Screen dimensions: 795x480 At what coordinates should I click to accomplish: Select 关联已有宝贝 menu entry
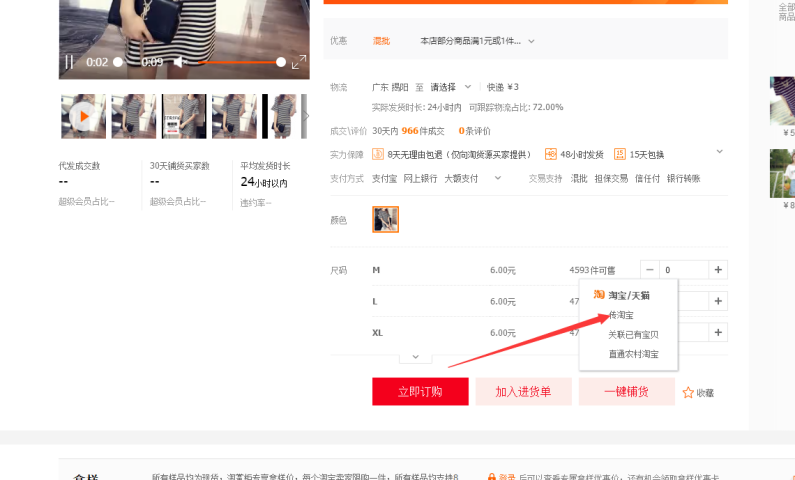[x=633, y=335]
